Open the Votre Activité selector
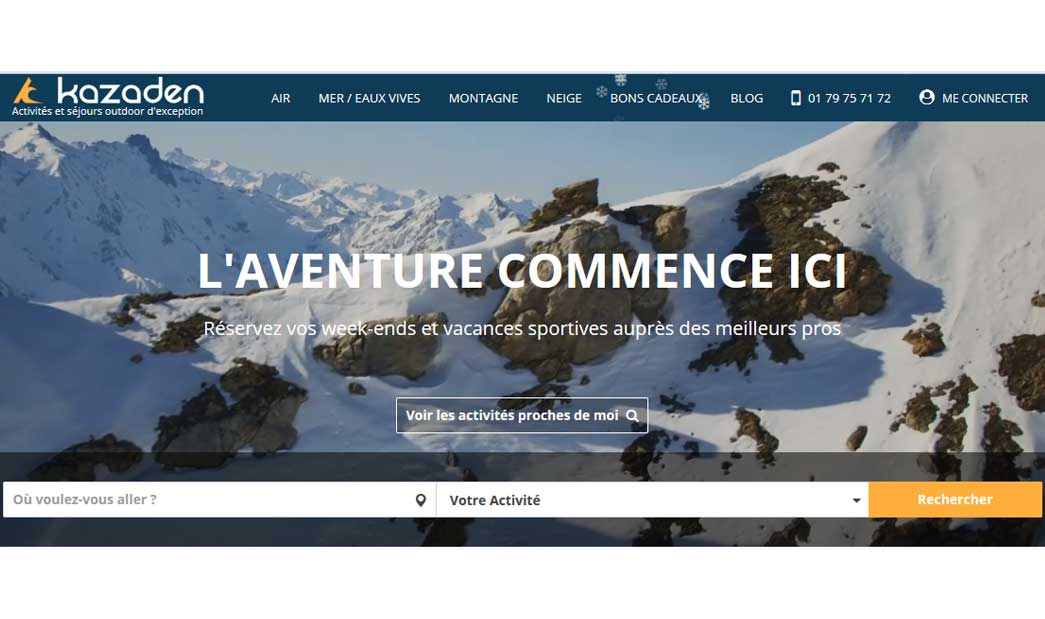The image size is (1045, 619). coord(652,500)
